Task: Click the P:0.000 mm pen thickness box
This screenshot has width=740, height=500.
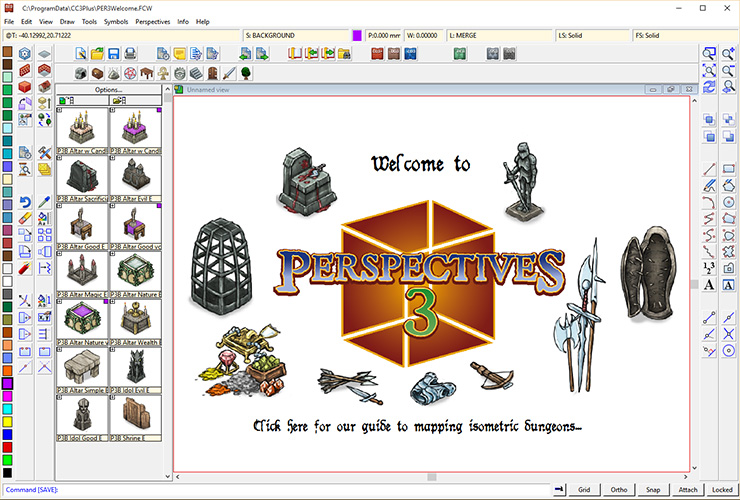Action: 384,35
